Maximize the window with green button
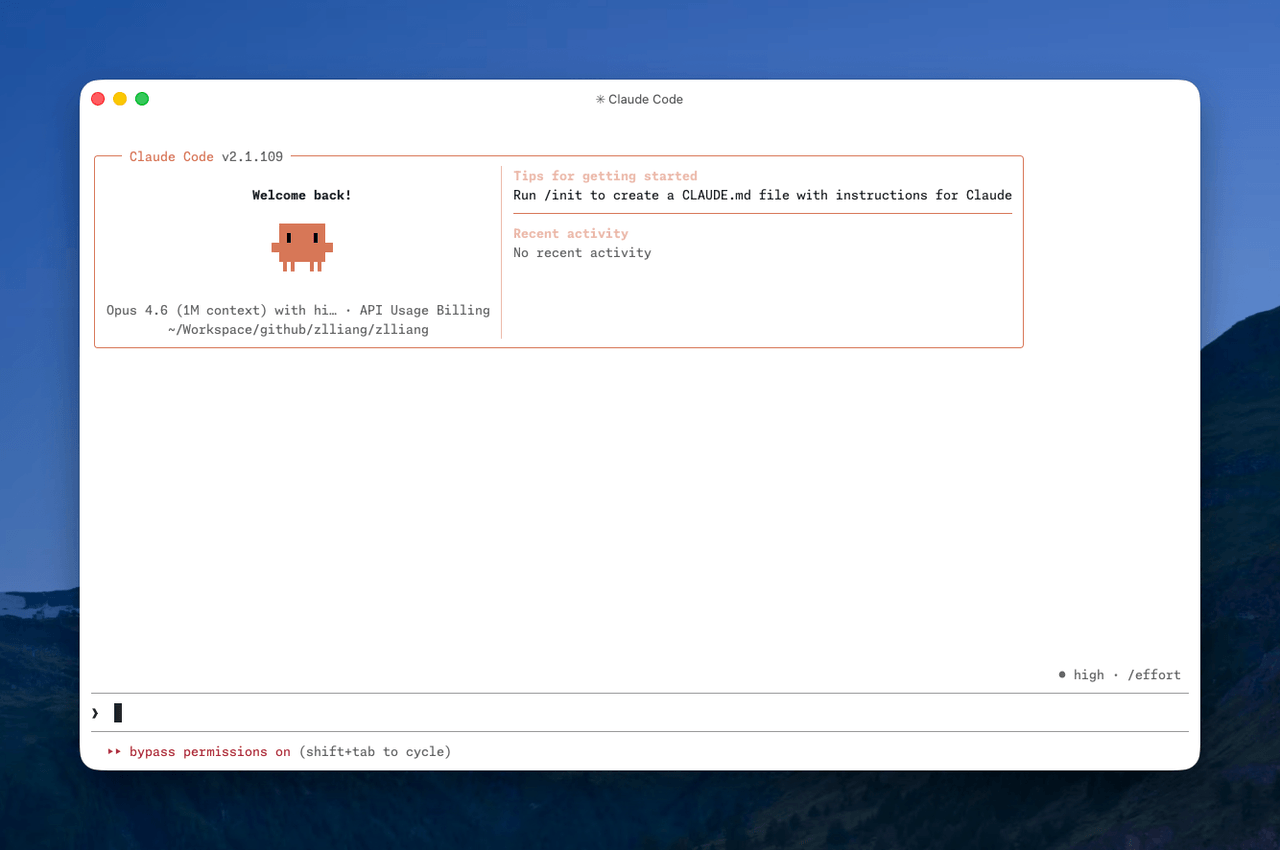 (142, 99)
